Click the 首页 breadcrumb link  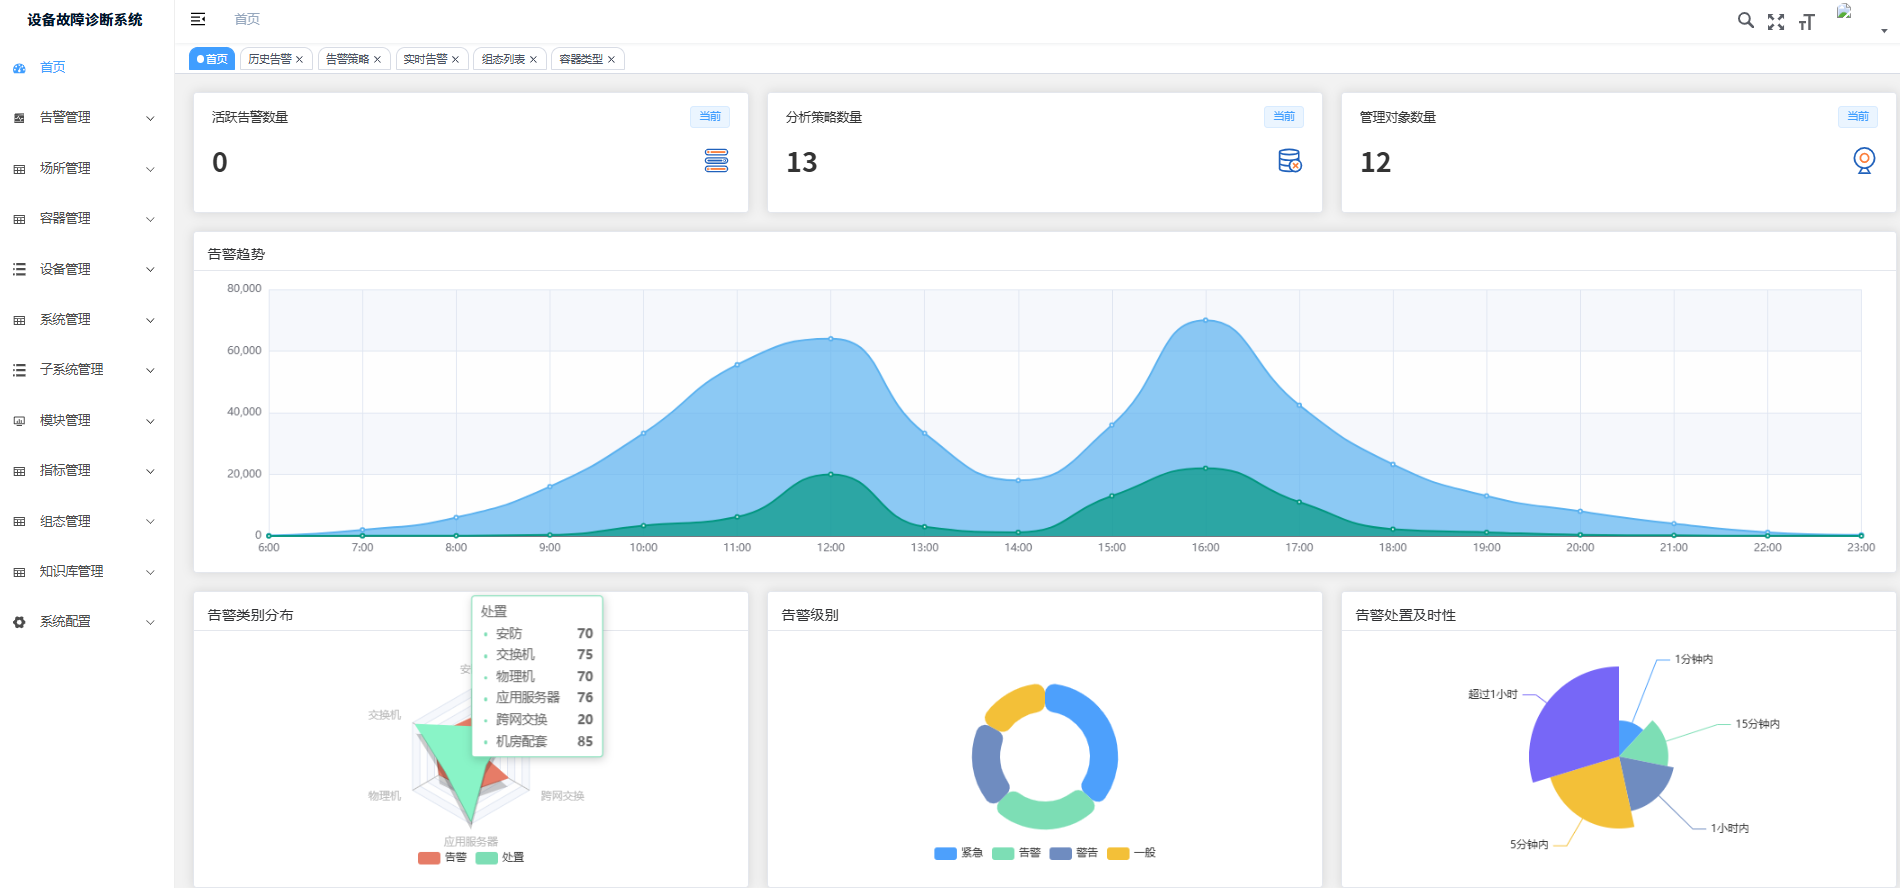pos(247,19)
